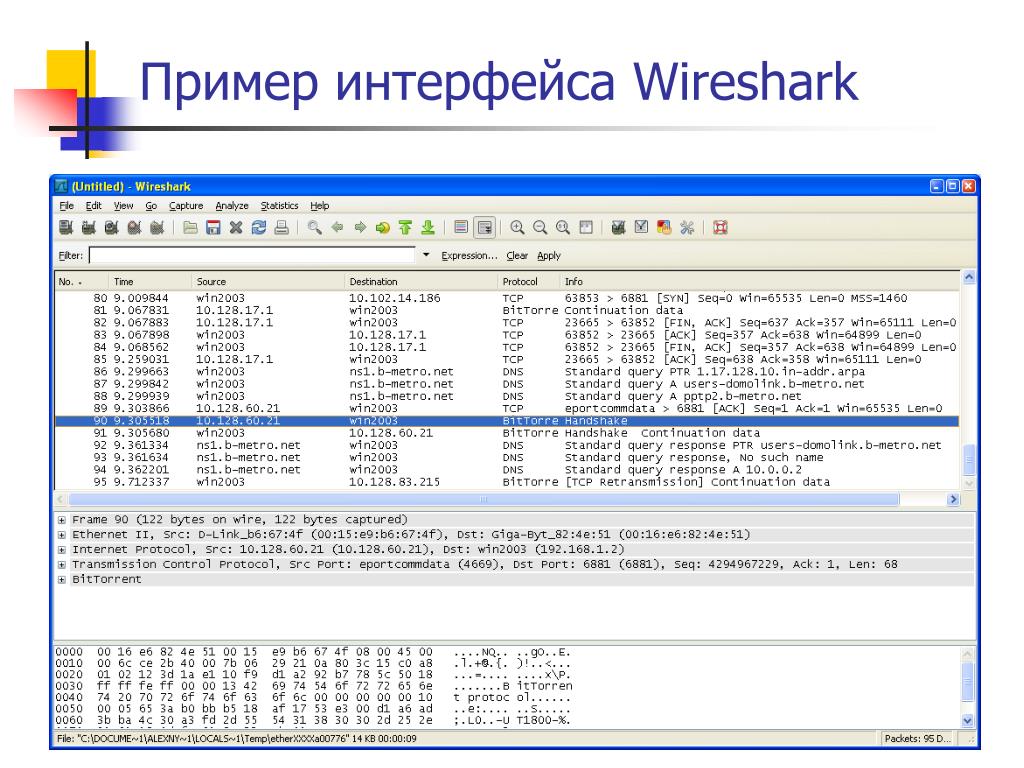1024x768 pixels.
Task: Select packet 80 SYN to 10.102.14.186
Action: pyautogui.click(x=507, y=298)
